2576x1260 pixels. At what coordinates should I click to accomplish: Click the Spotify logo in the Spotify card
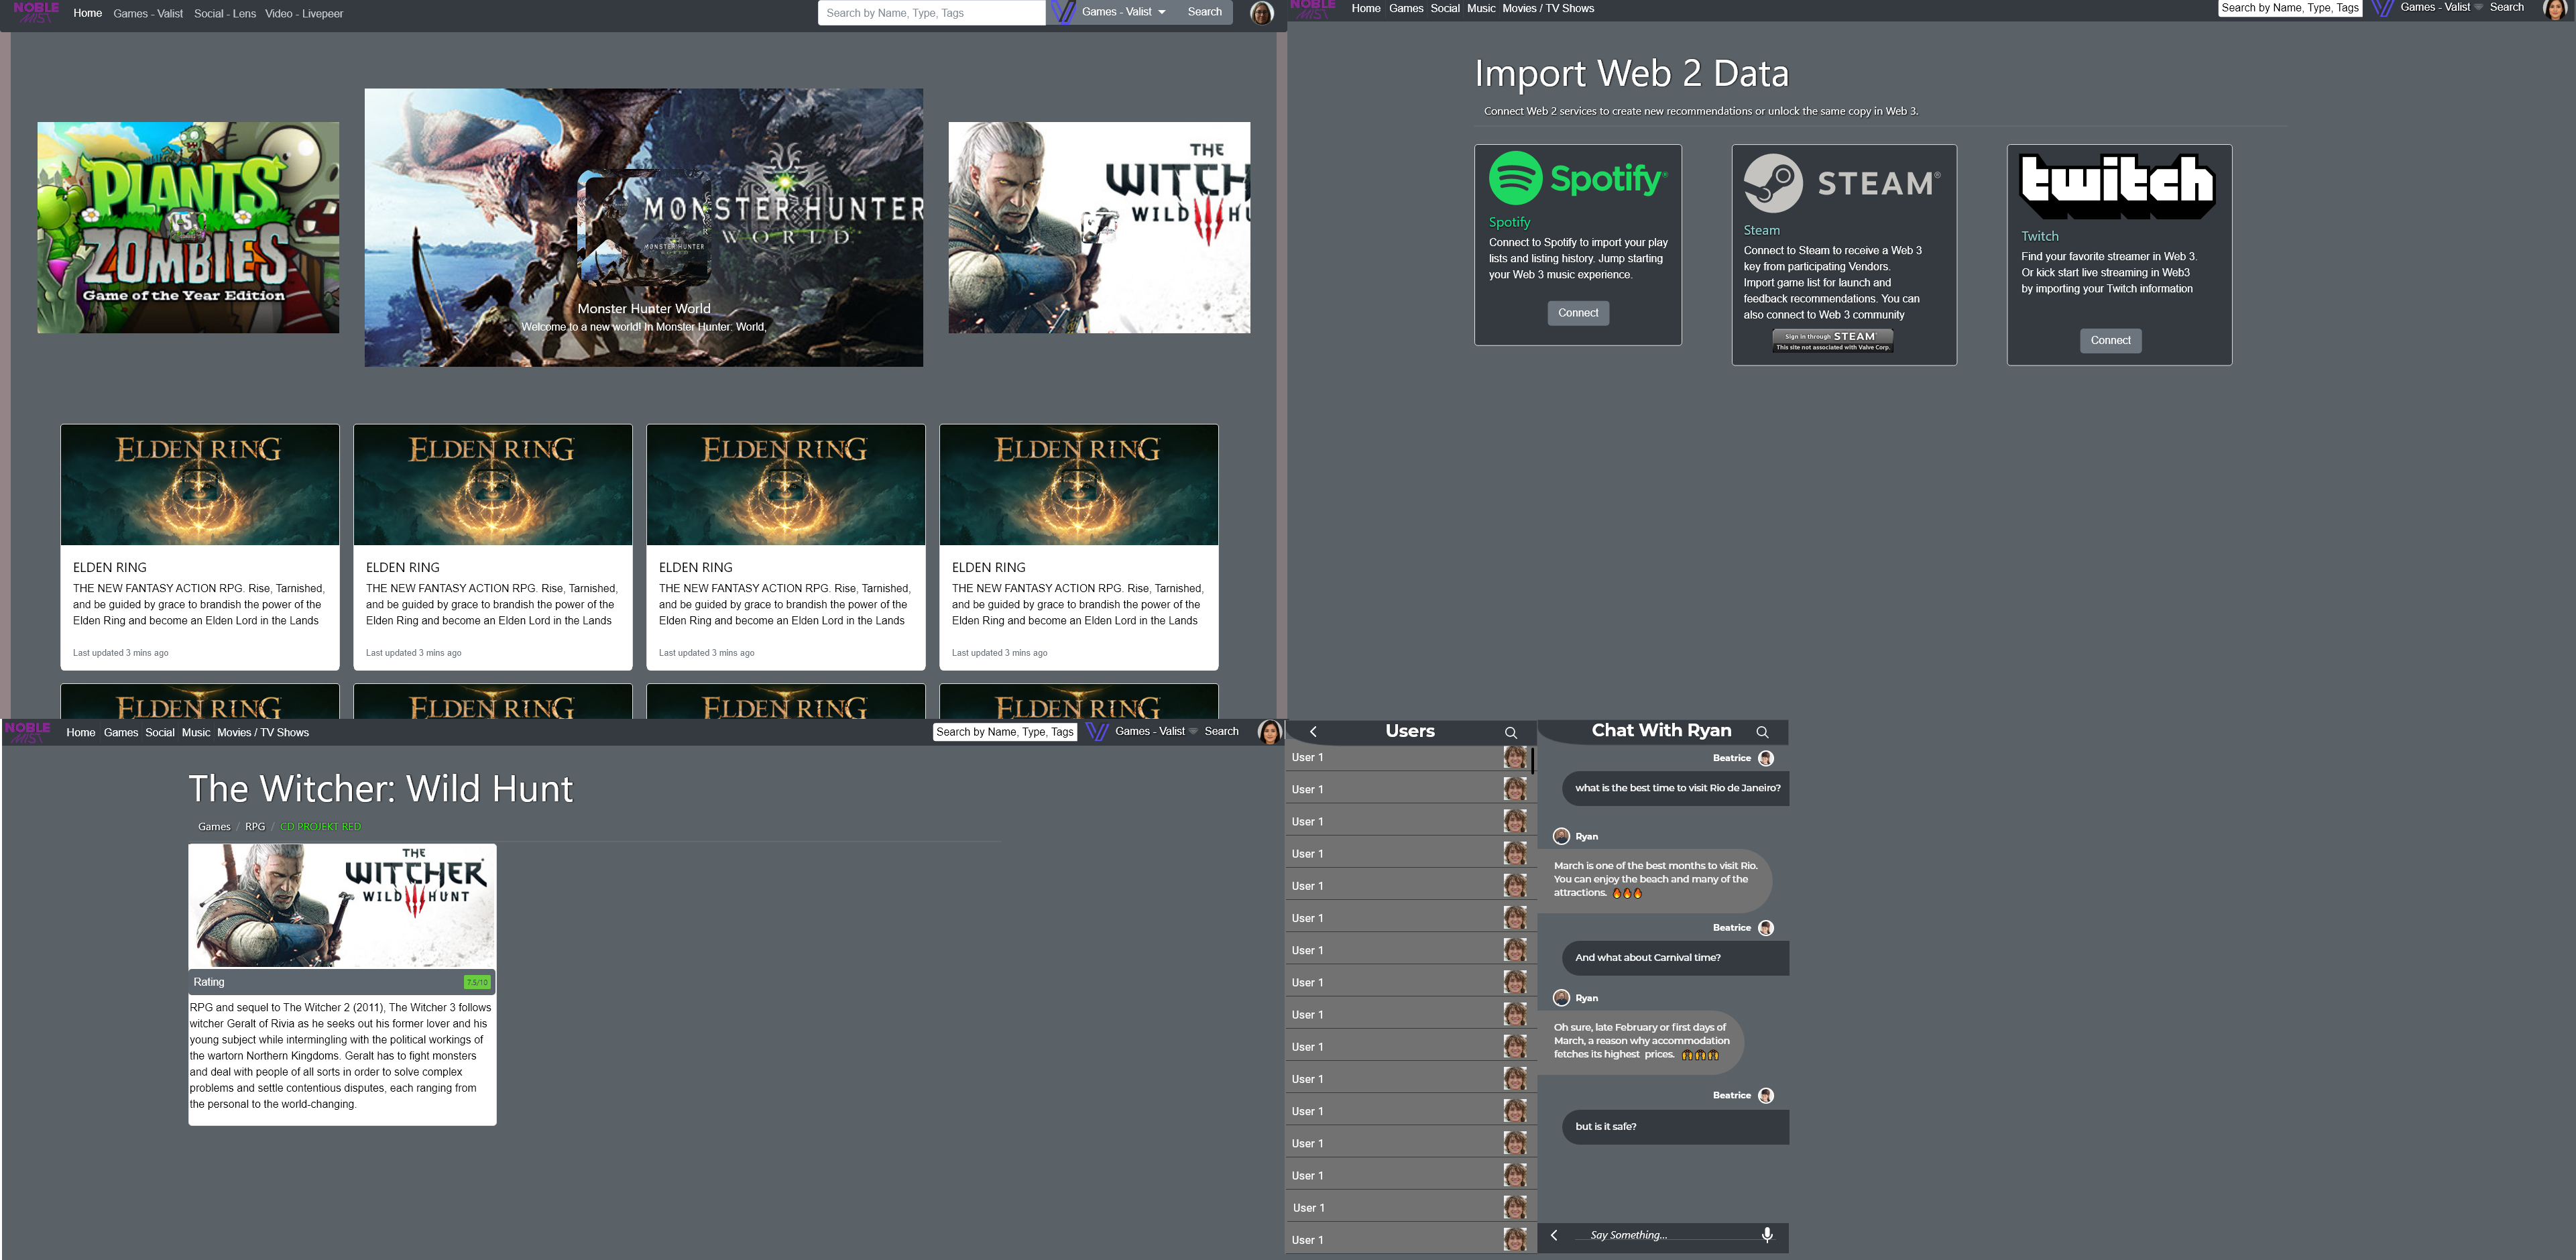[1577, 178]
